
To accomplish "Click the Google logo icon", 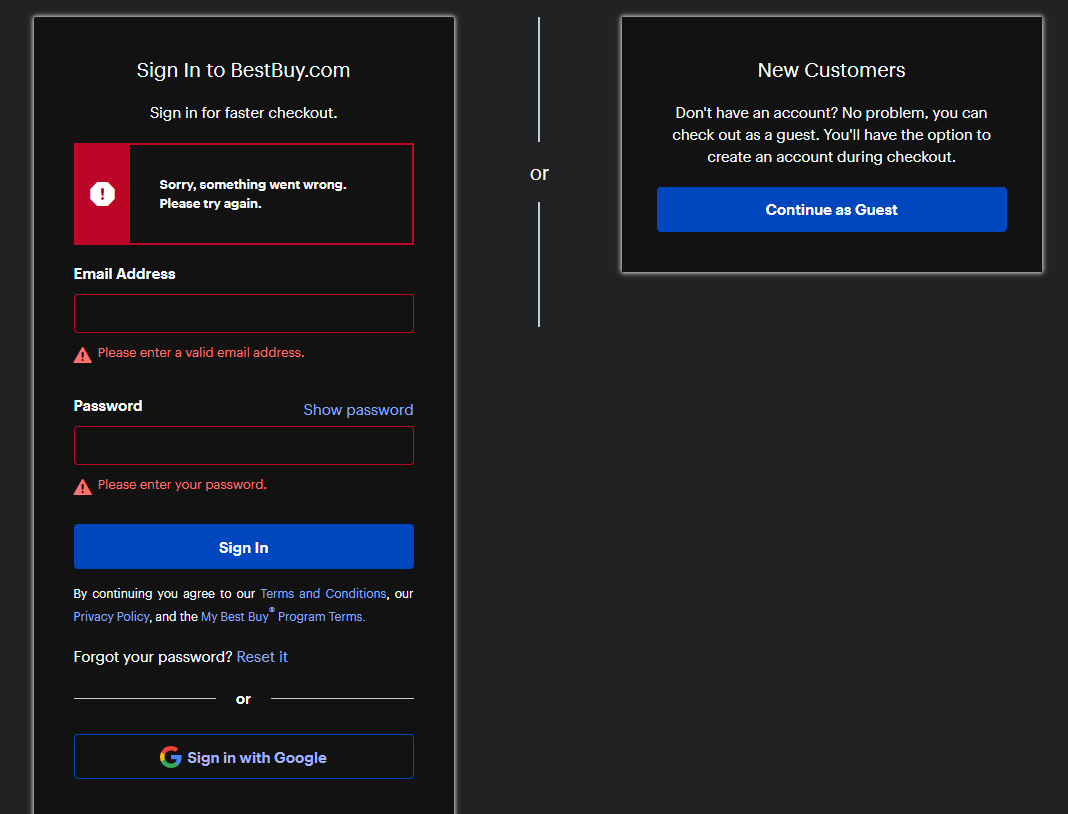I will (170, 757).
